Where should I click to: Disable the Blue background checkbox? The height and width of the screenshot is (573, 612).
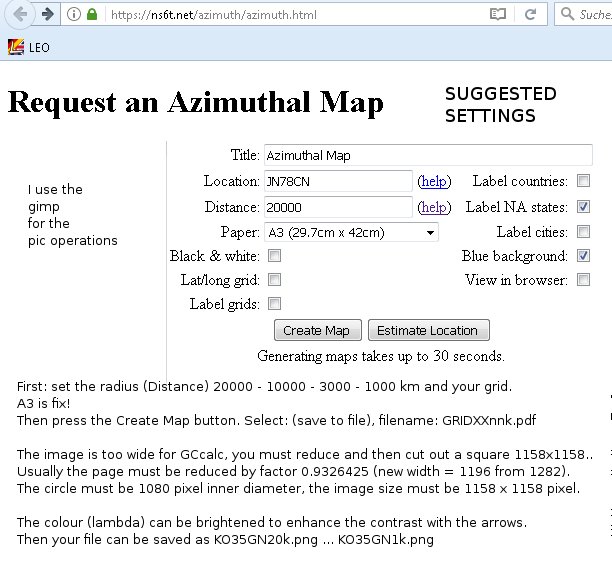click(x=583, y=256)
